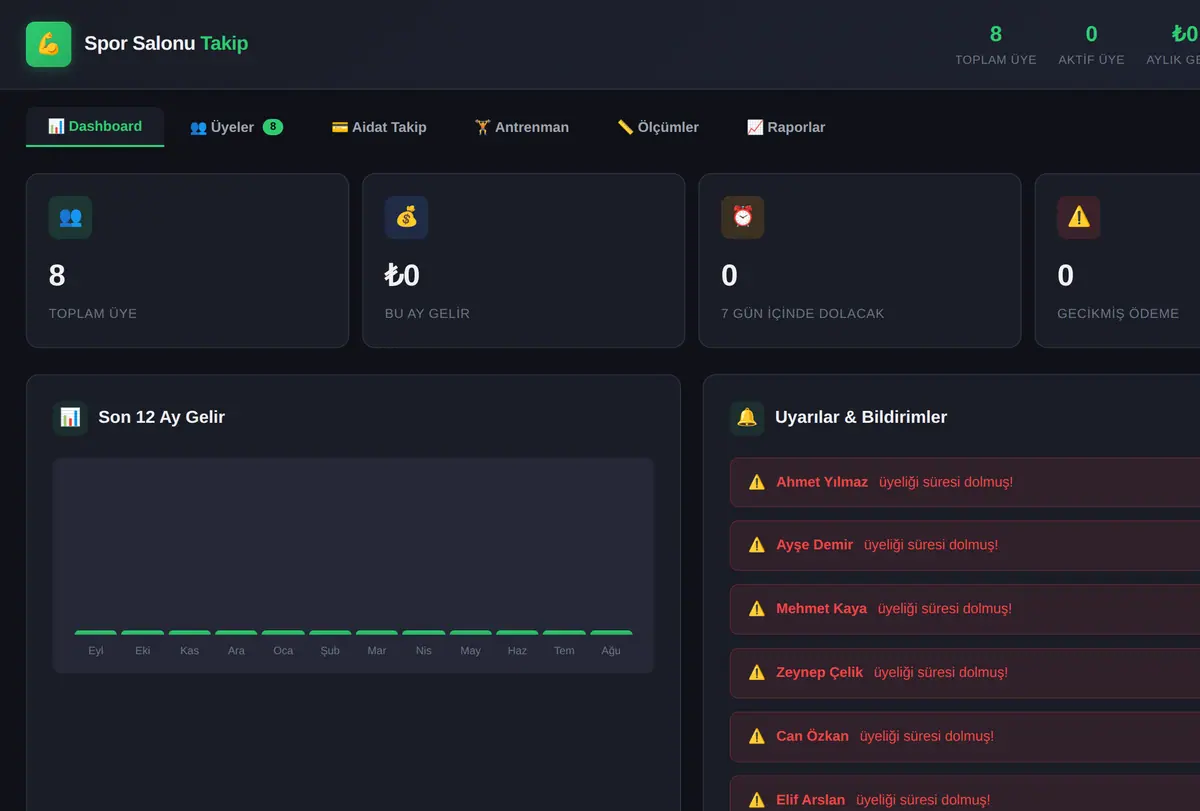
Task: Click the Ahmet Yılmaz name in alerts
Action: (x=822, y=482)
